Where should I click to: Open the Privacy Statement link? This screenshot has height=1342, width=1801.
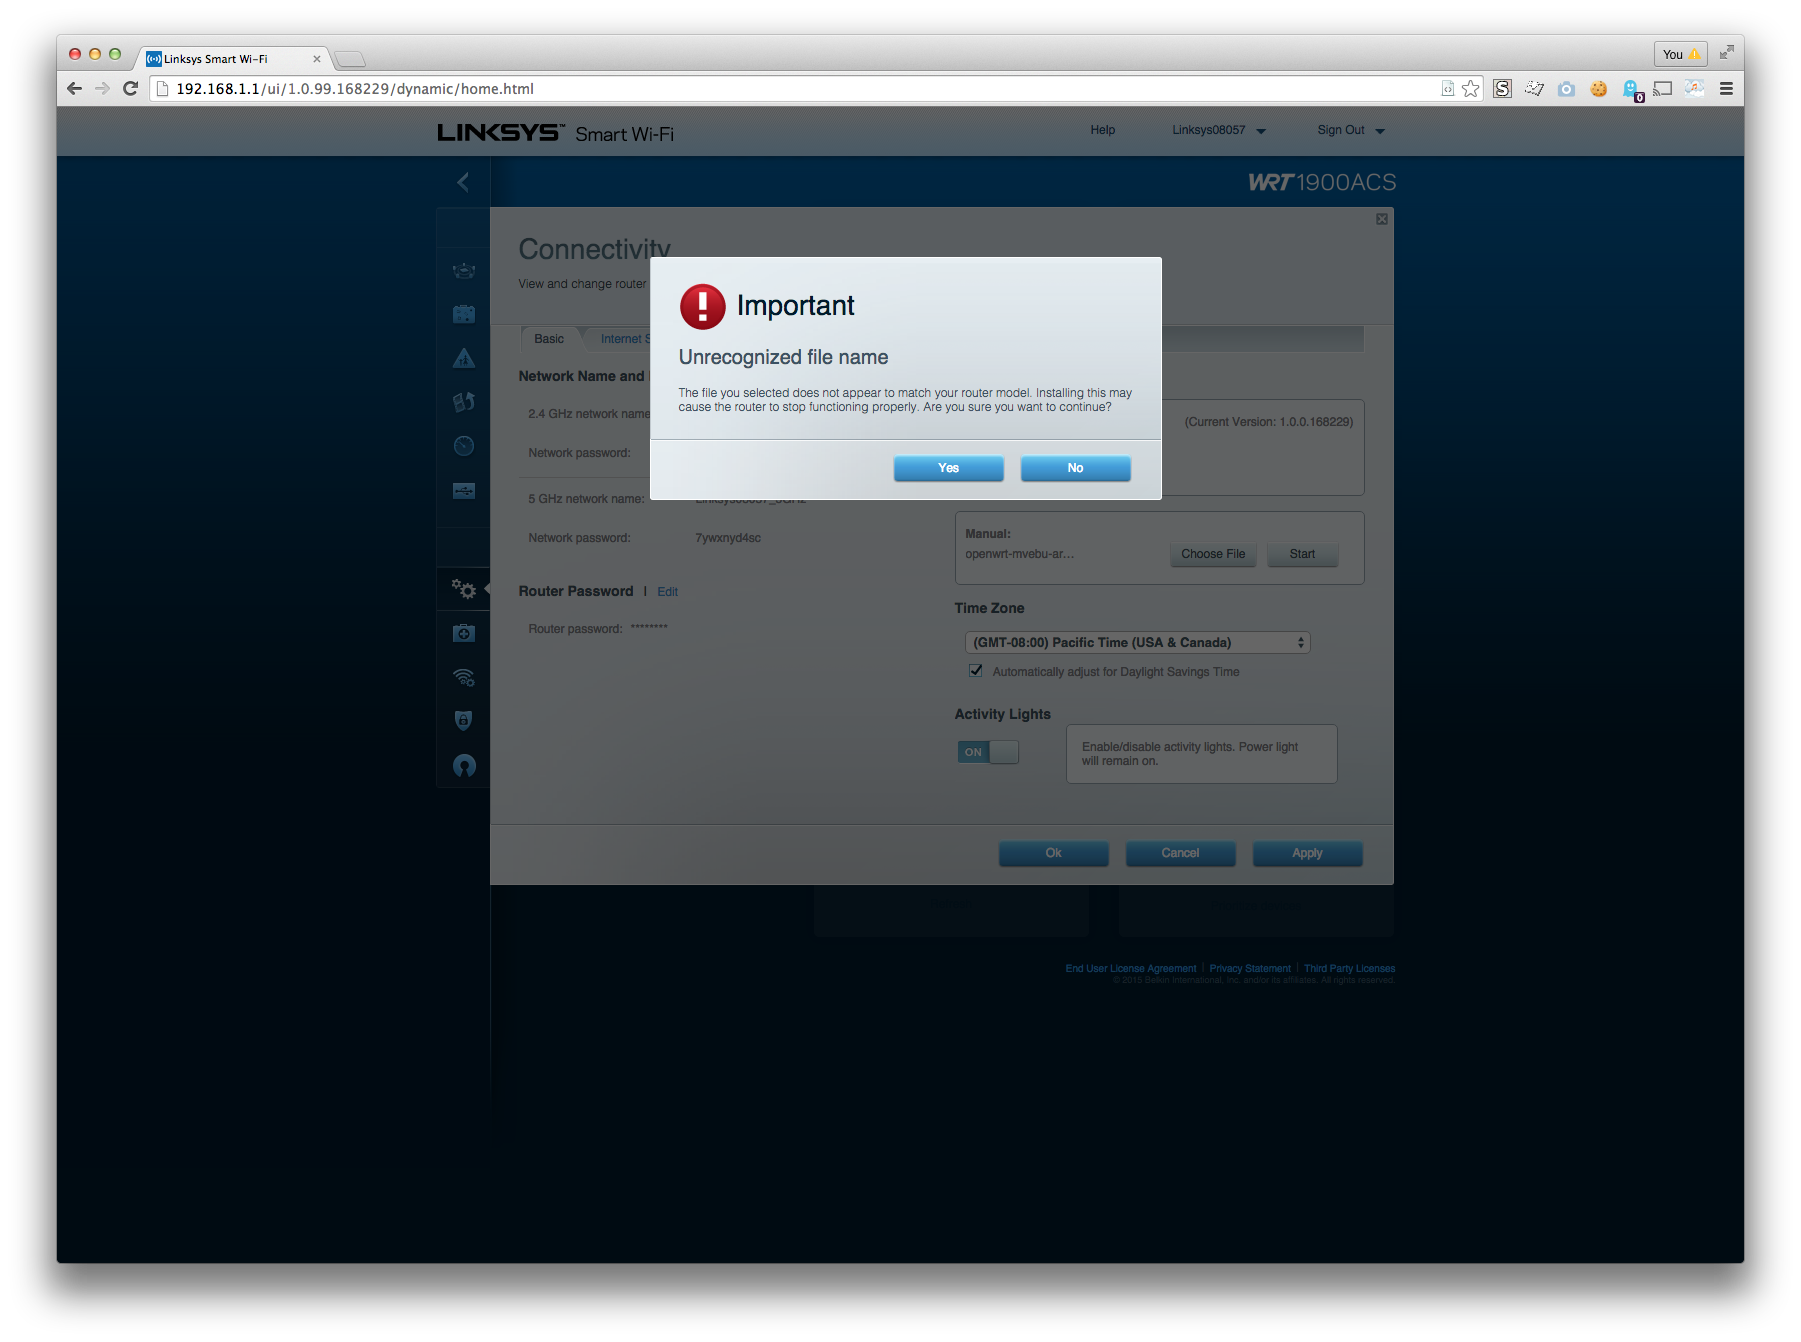pyautogui.click(x=1250, y=968)
